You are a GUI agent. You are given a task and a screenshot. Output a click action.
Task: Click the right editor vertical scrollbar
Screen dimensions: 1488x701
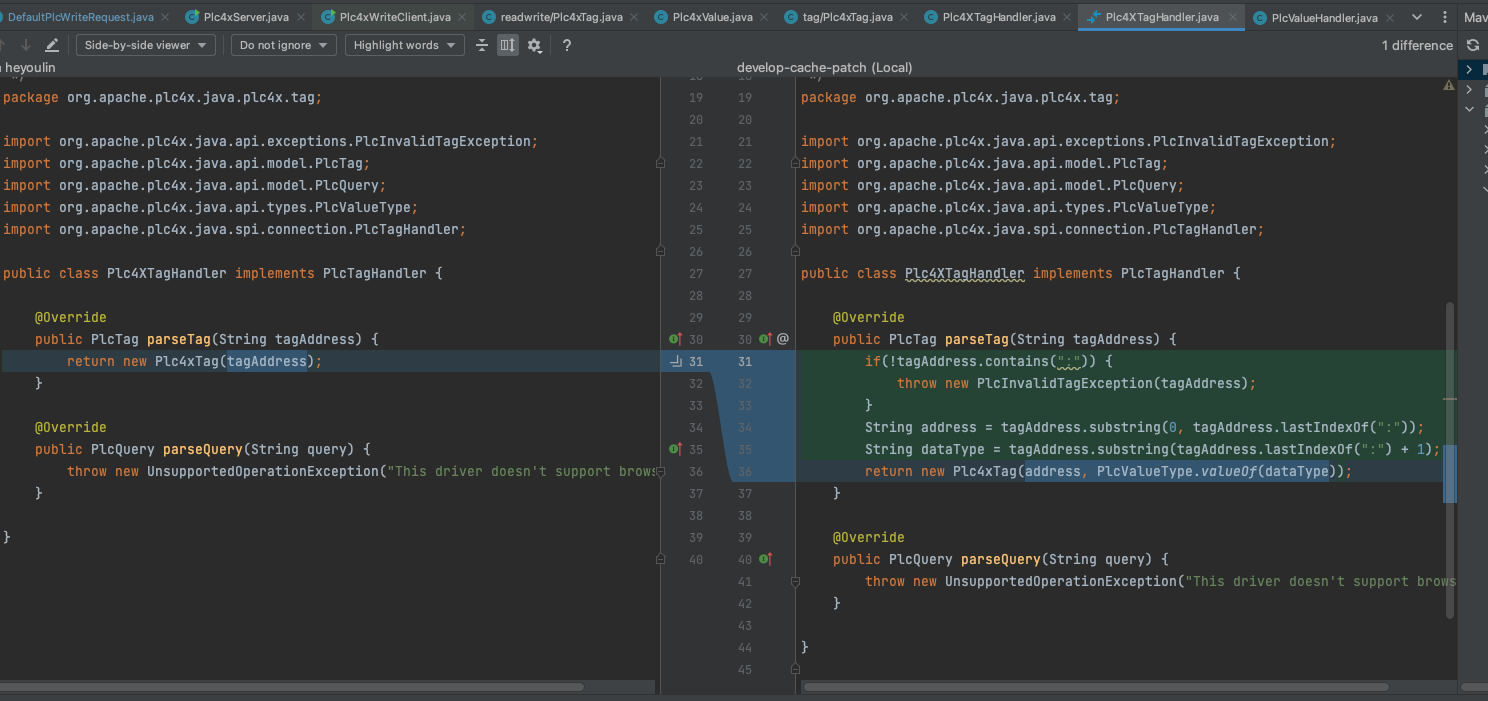[1450, 460]
